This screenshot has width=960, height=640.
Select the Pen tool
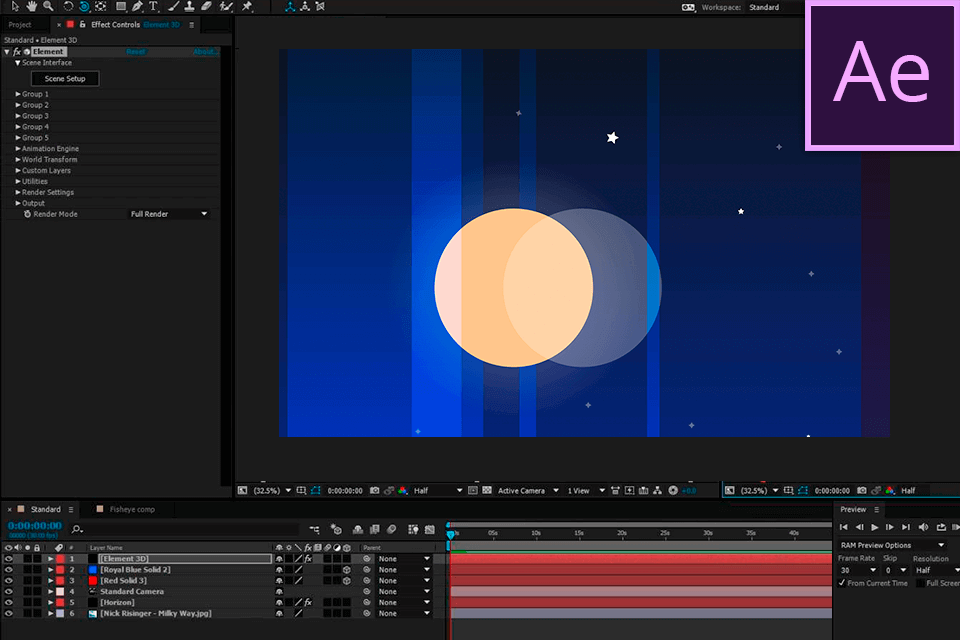[137, 6]
